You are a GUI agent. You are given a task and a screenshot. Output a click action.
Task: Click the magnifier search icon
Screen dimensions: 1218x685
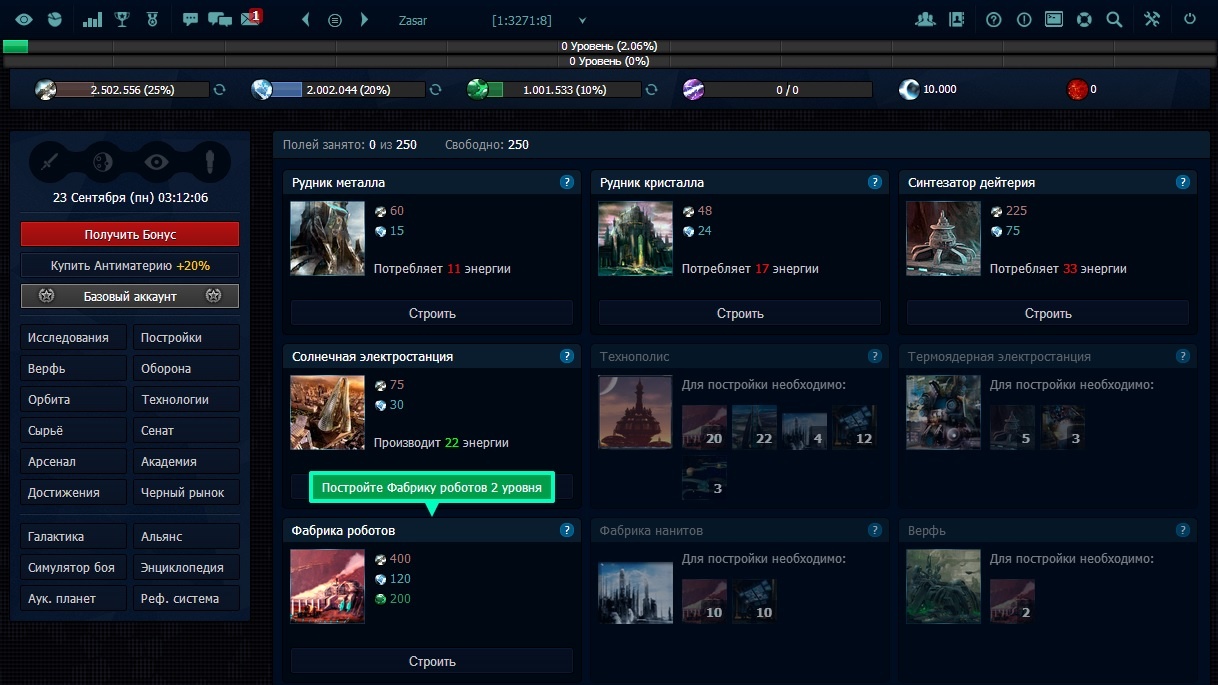[x=1114, y=19]
